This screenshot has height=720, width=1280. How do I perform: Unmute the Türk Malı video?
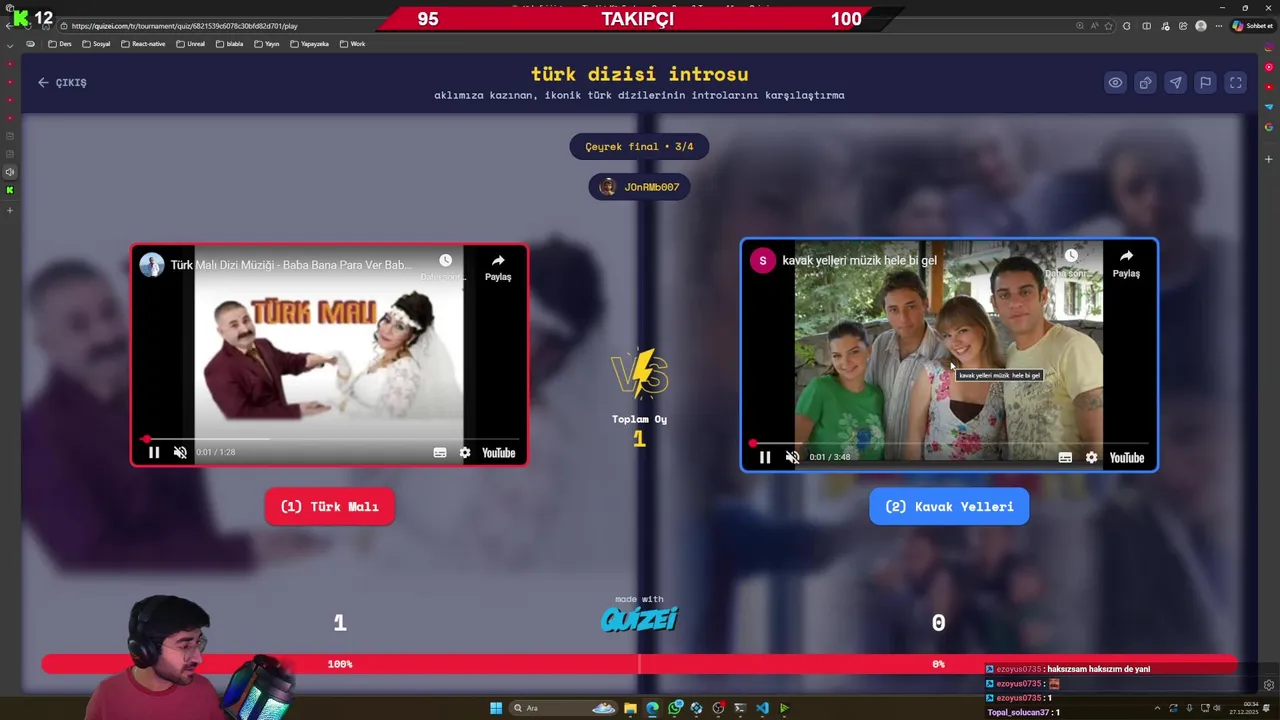tap(180, 453)
